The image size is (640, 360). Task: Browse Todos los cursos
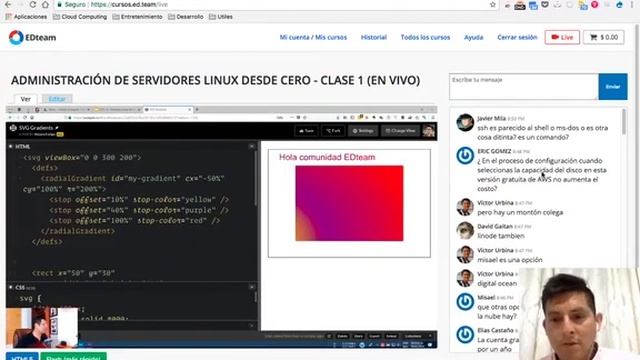[425, 37]
